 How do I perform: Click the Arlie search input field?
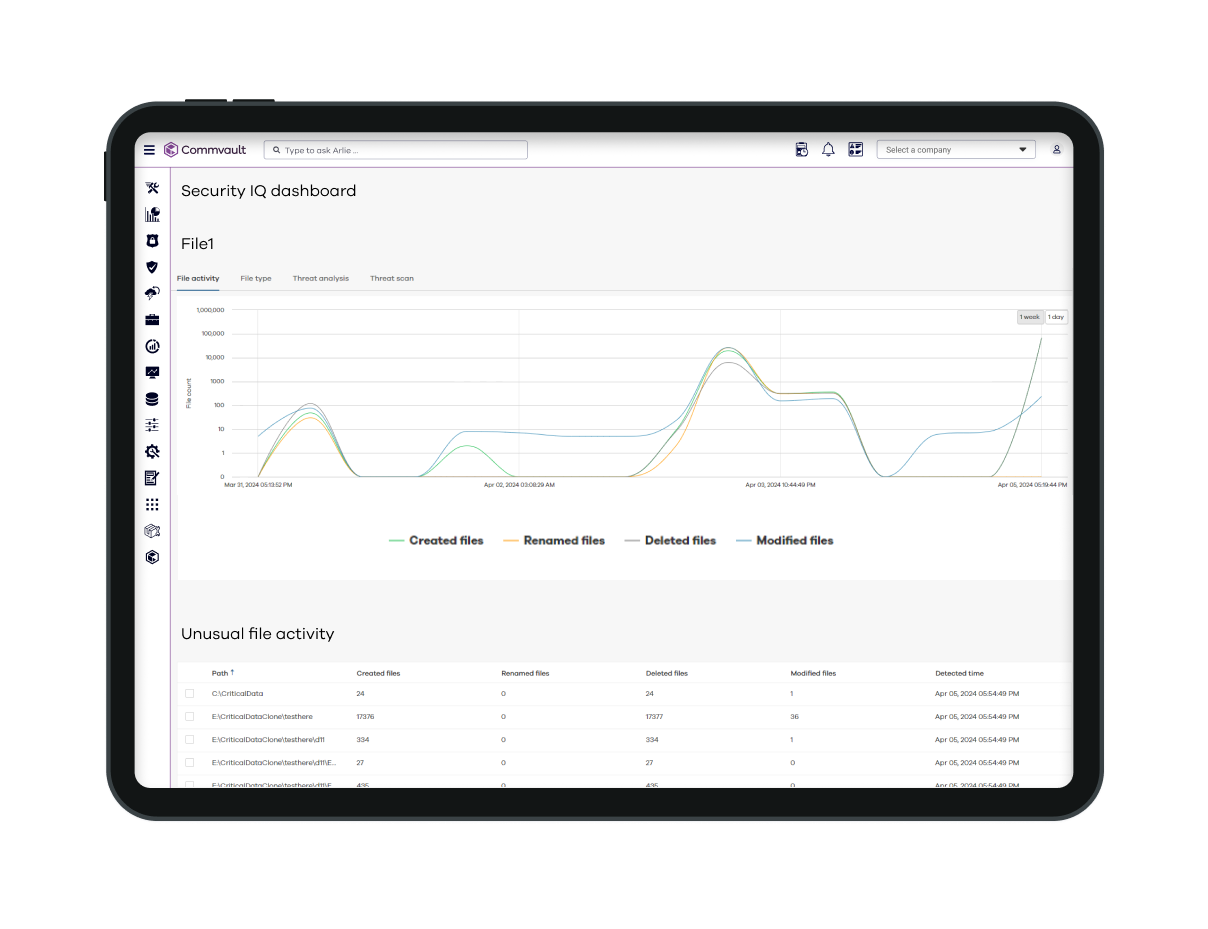(400, 150)
